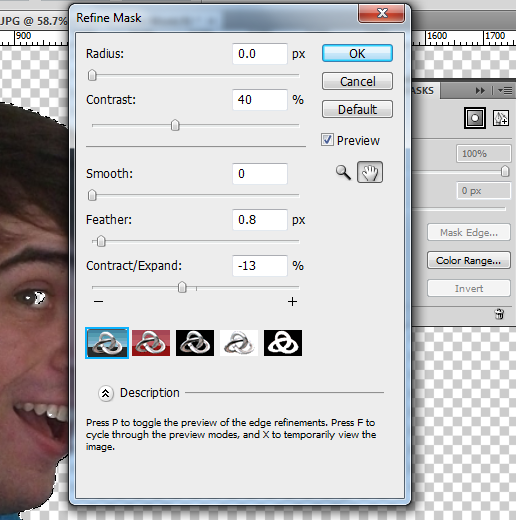The height and width of the screenshot is (520, 516).
Task: Select the Zoom tool magnifier icon
Action: (343, 172)
